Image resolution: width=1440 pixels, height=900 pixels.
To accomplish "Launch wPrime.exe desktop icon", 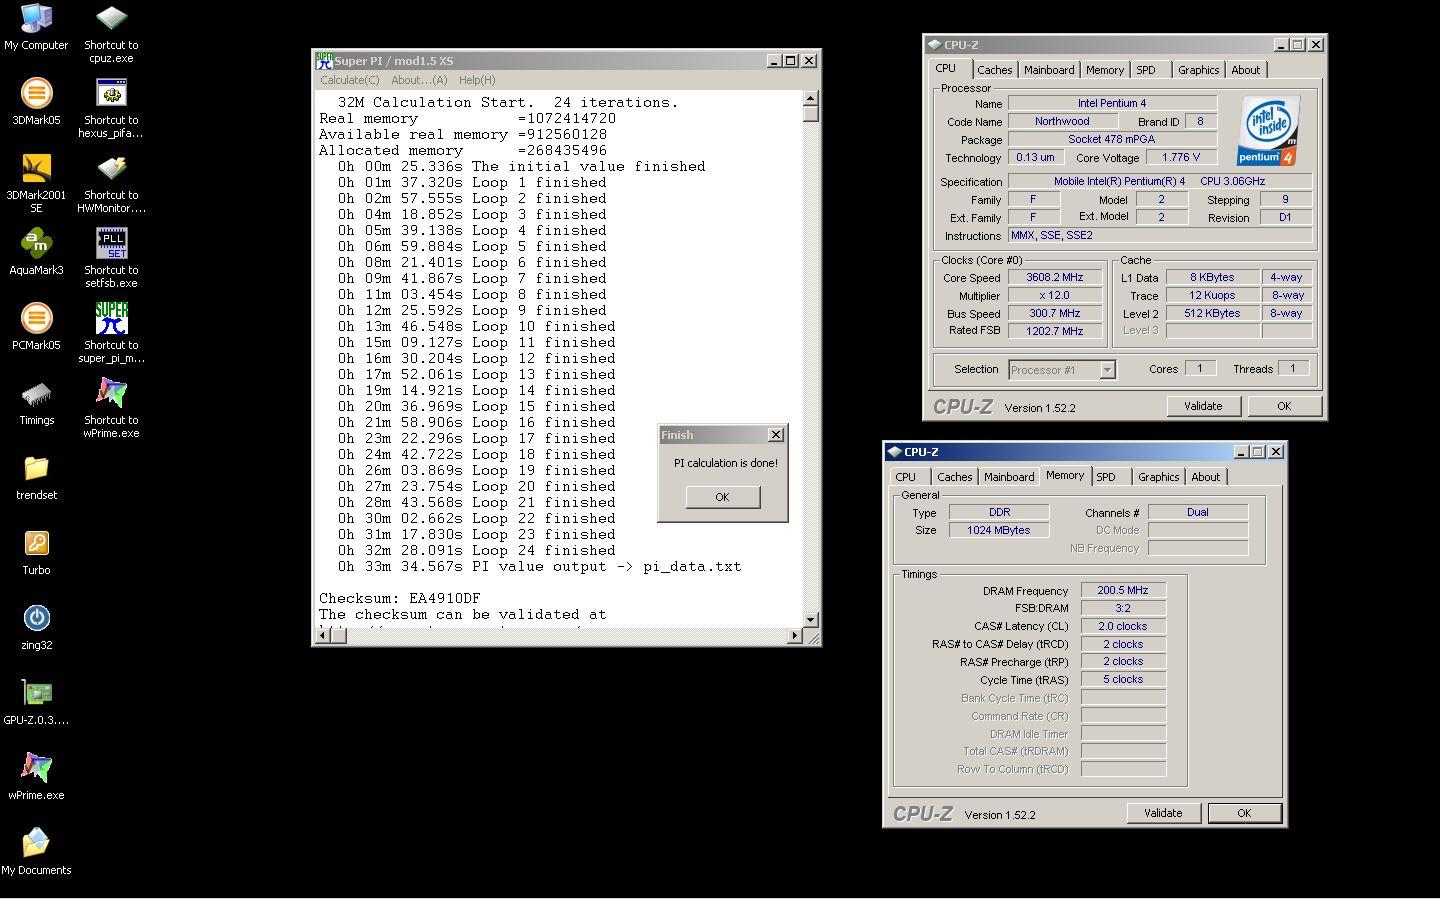I will [36, 777].
